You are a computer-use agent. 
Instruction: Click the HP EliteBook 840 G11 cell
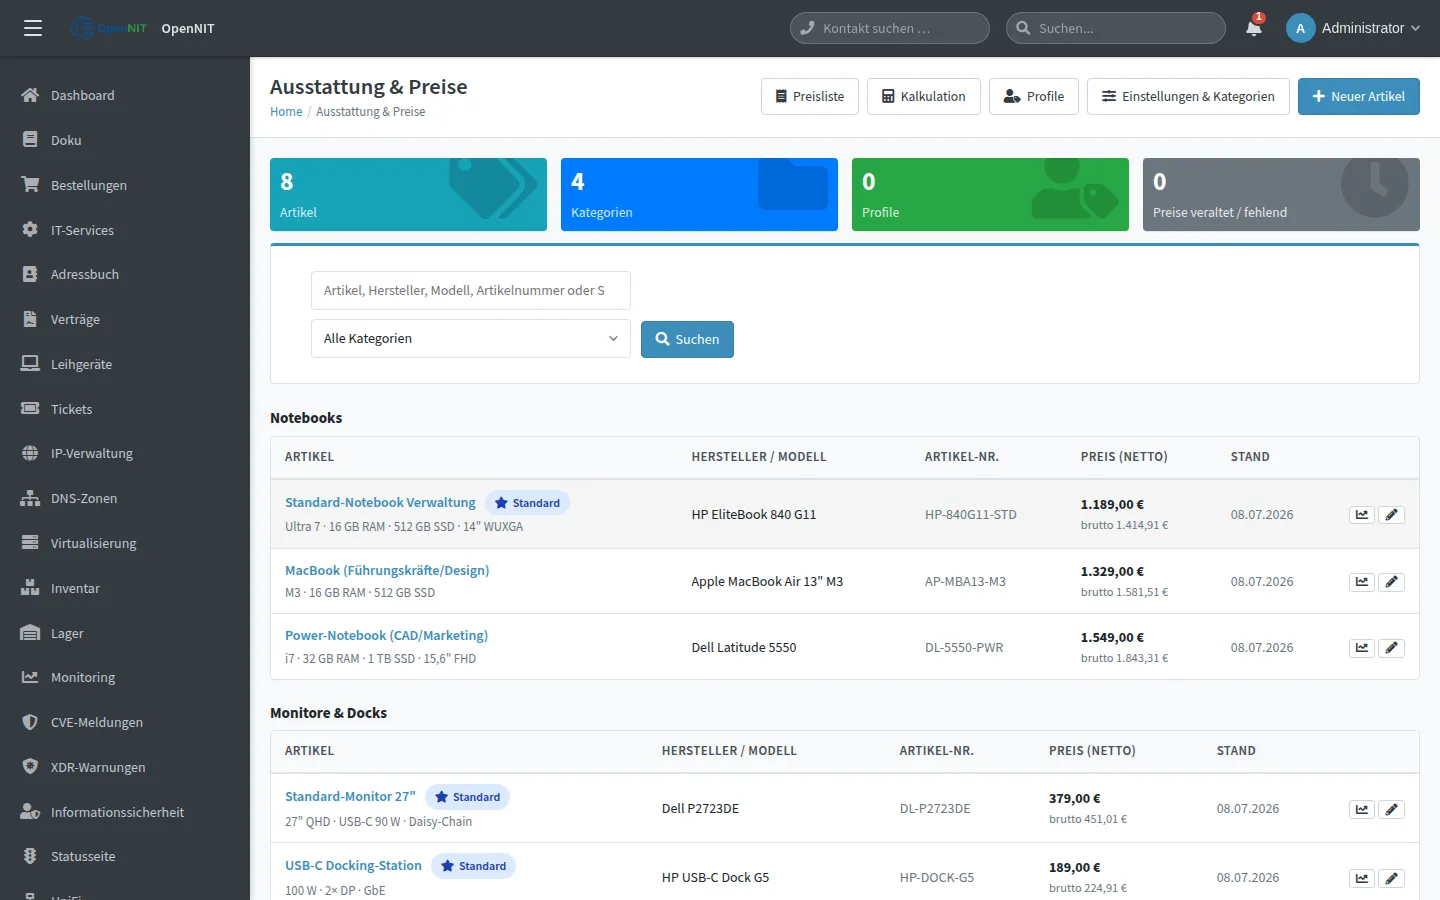click(x=754, y=515)
